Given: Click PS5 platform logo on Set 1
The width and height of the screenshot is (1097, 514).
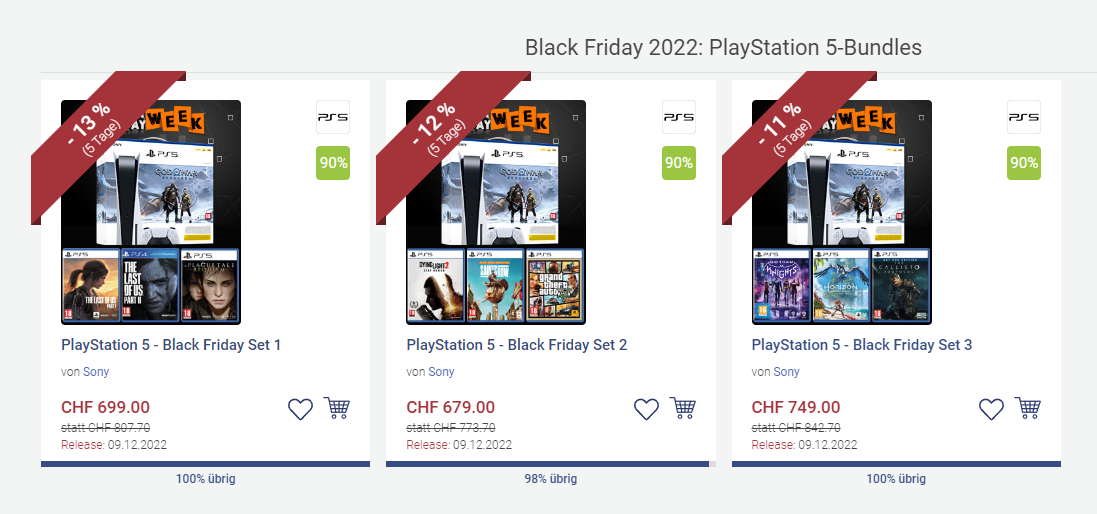Looking at the screenshot, I should (333, 117).
